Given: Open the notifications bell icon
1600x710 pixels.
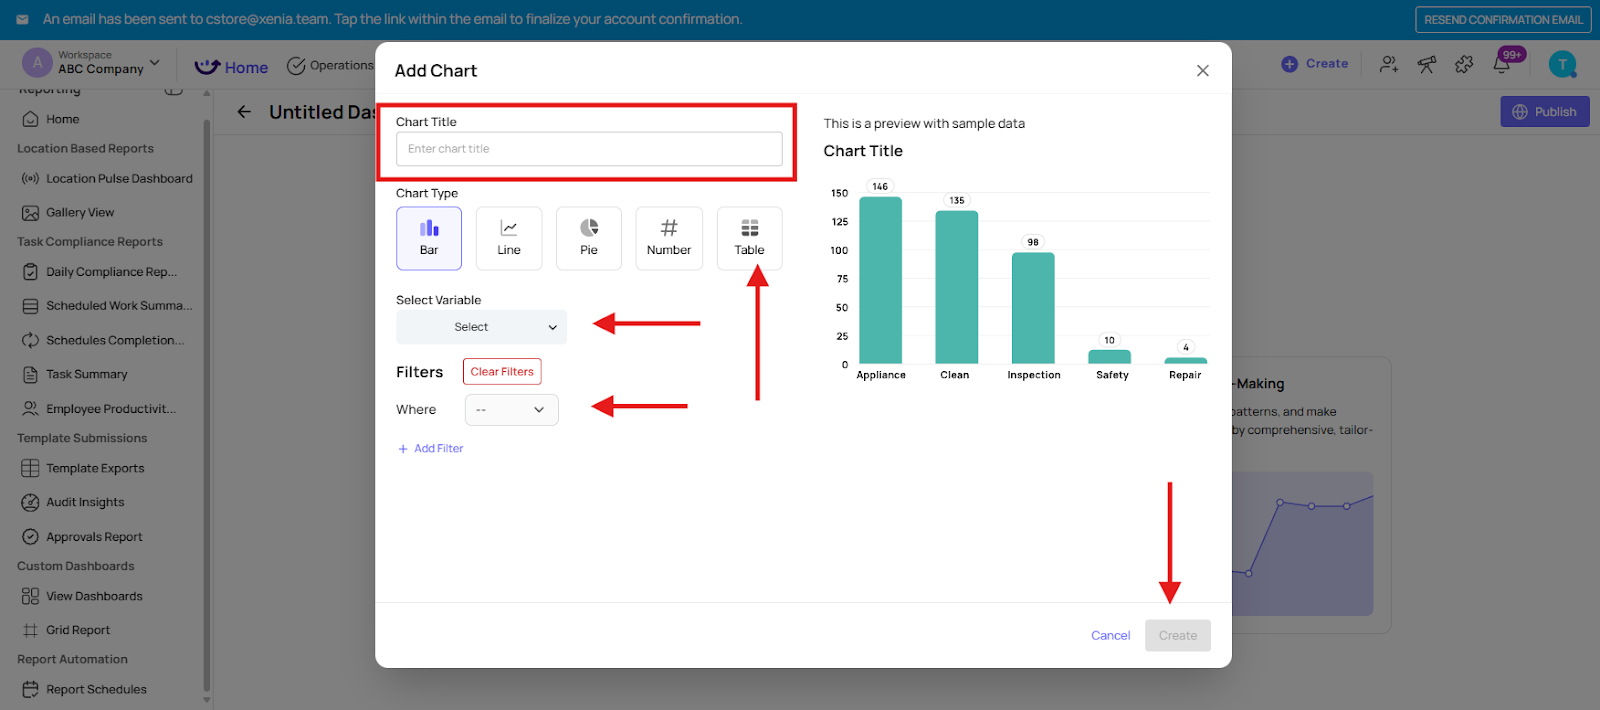Looking at the screenshot, I should coord(1501,64).
